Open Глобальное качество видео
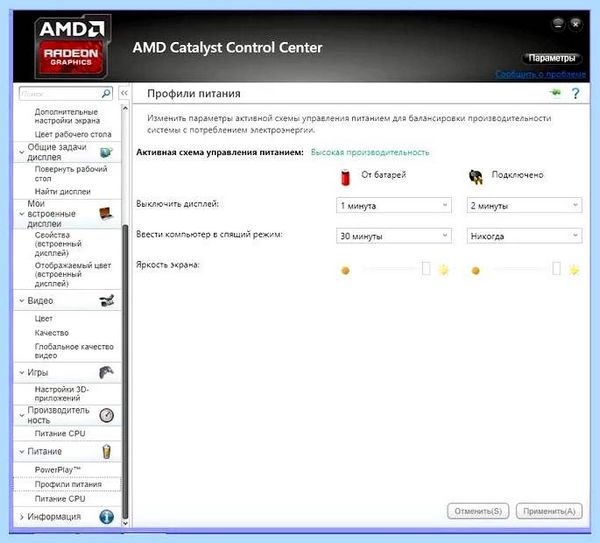600x543 pixels. tap(74, 351)
